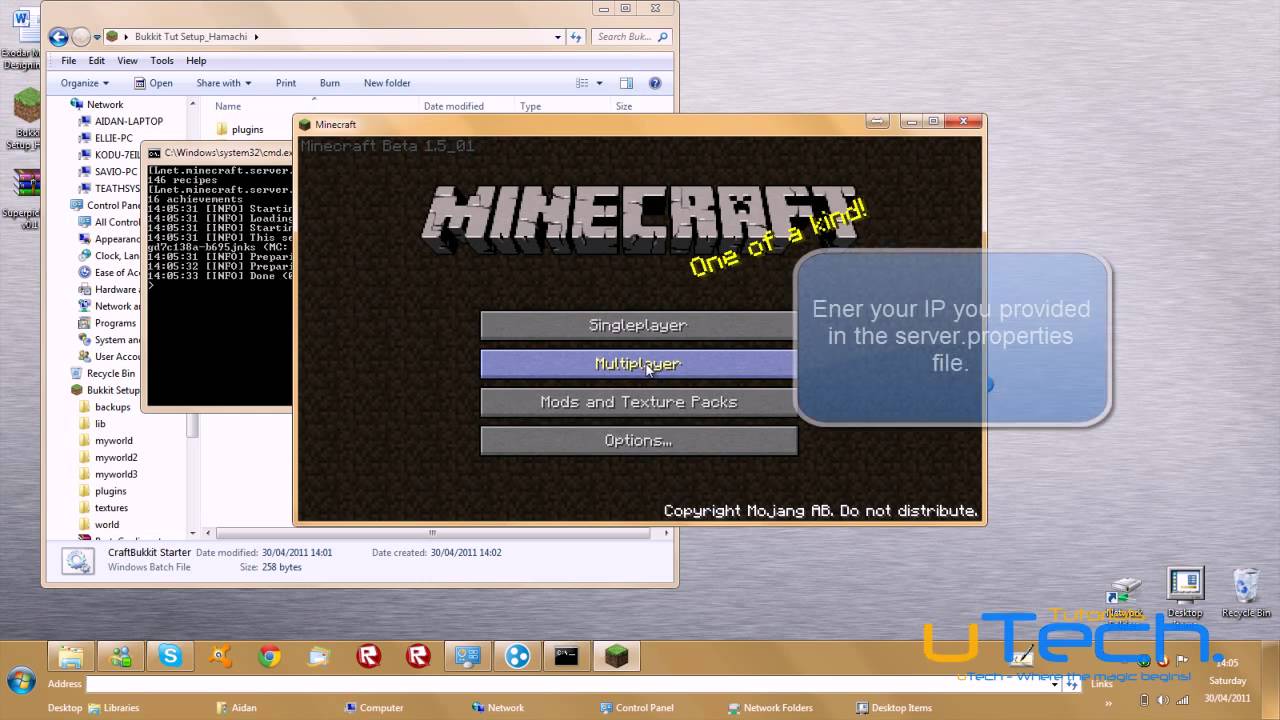Open the Tools menu in Explorer
Viewport: 1280px width, 720px height.
(x=161, y=61)
